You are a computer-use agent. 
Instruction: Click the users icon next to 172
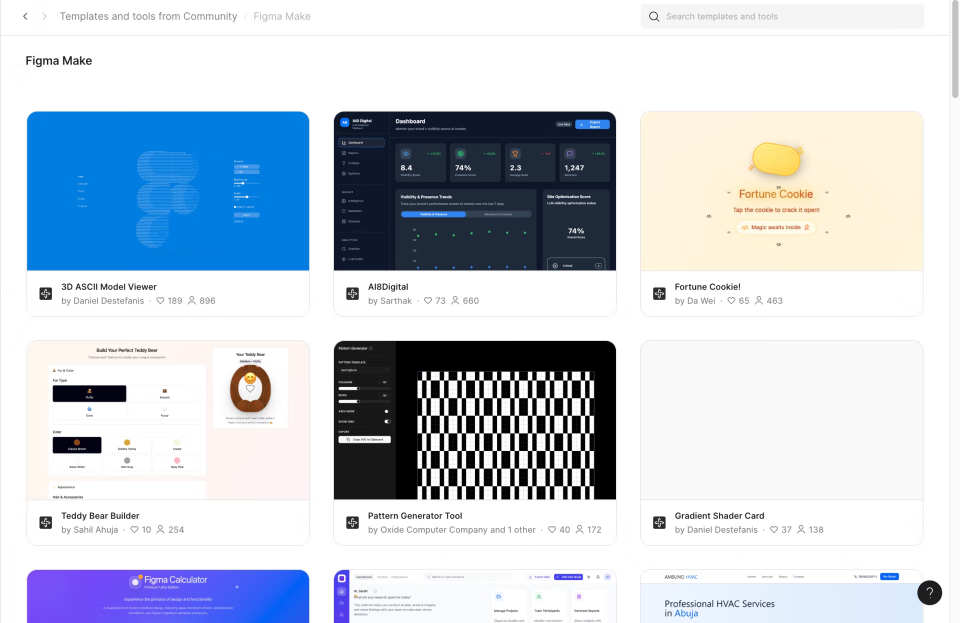pyautogui.click(x=579, y=529)
